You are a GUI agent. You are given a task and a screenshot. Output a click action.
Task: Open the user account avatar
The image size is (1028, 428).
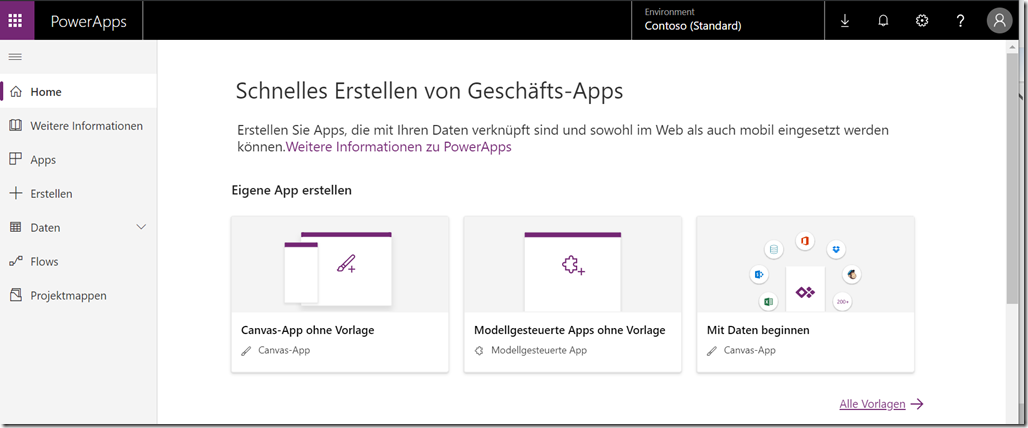tap(999, 21)
